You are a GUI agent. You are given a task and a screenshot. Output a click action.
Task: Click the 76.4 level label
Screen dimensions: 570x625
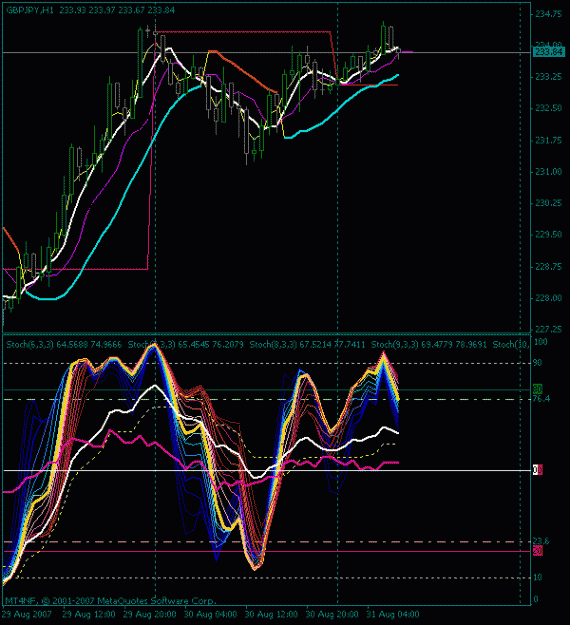pyautogui.click(x=541, y=399)
